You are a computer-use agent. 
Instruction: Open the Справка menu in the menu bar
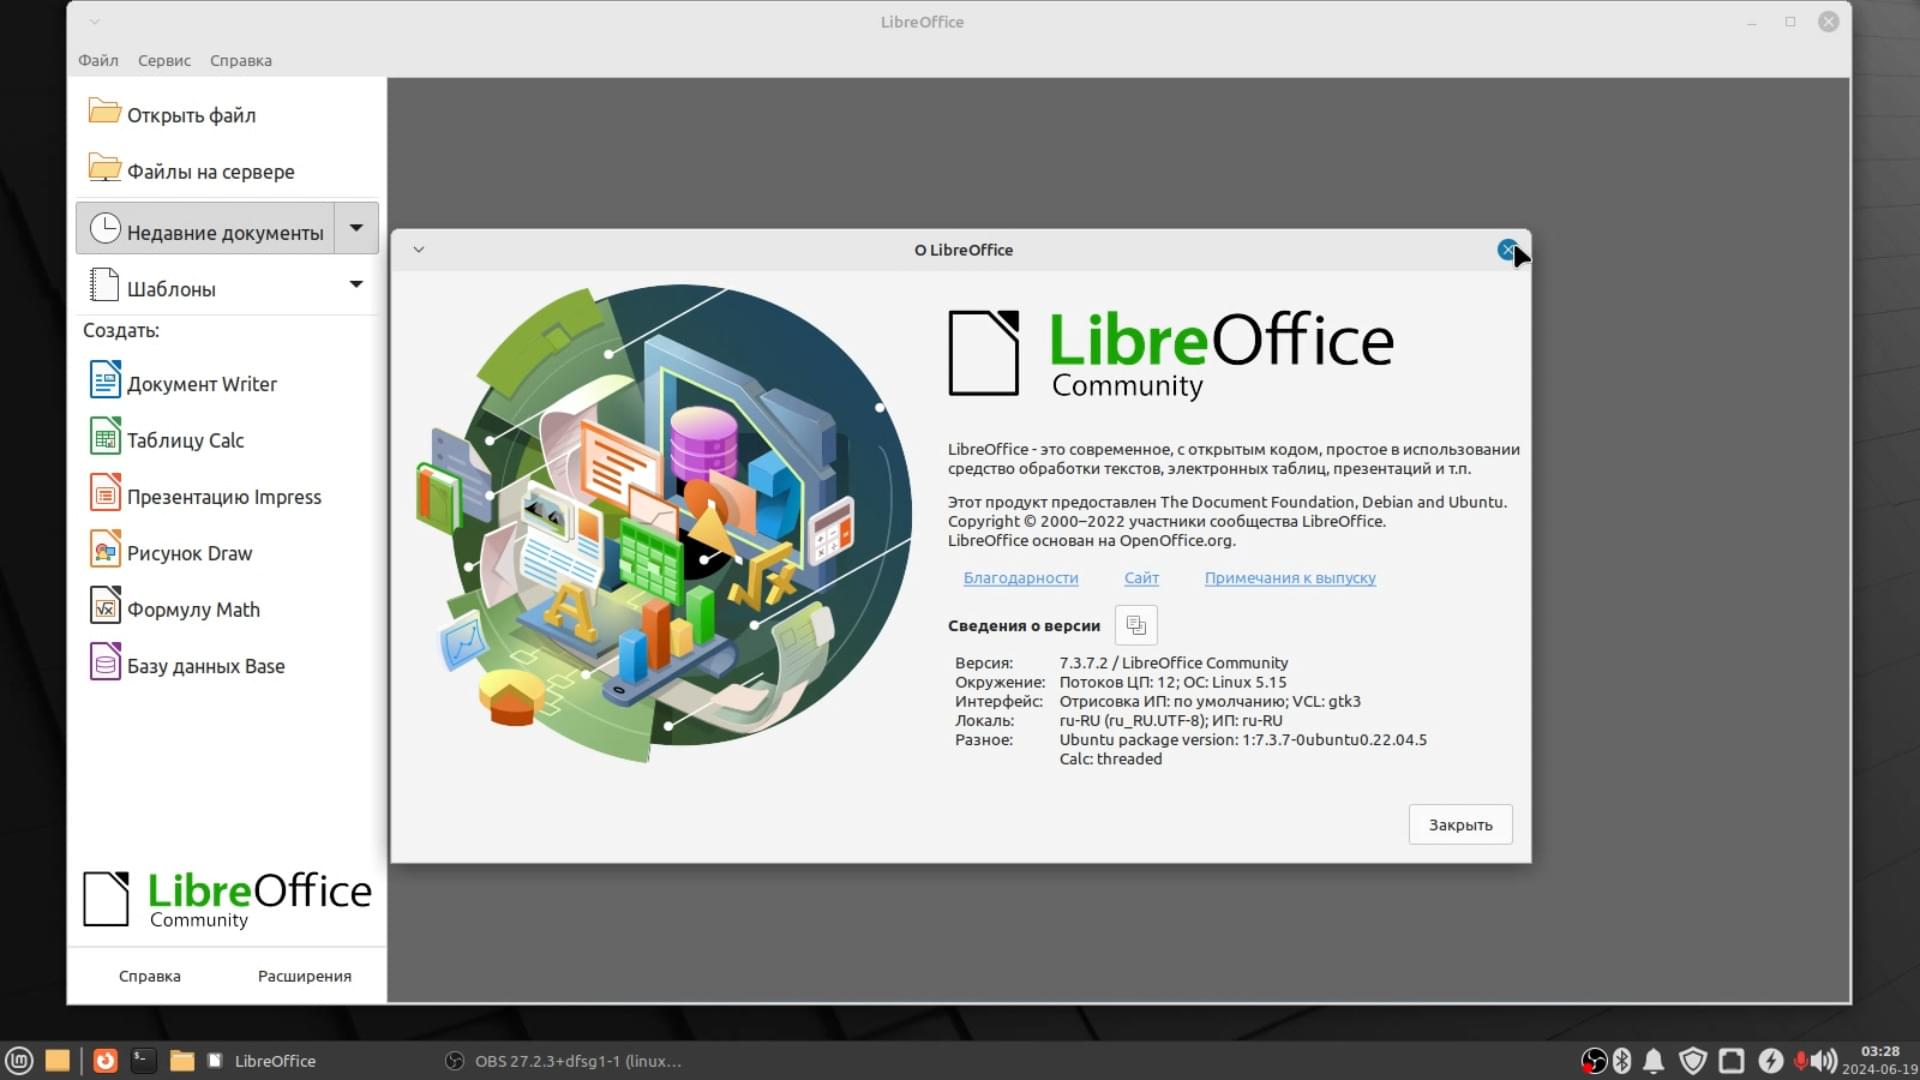click(x=240, y=60)
